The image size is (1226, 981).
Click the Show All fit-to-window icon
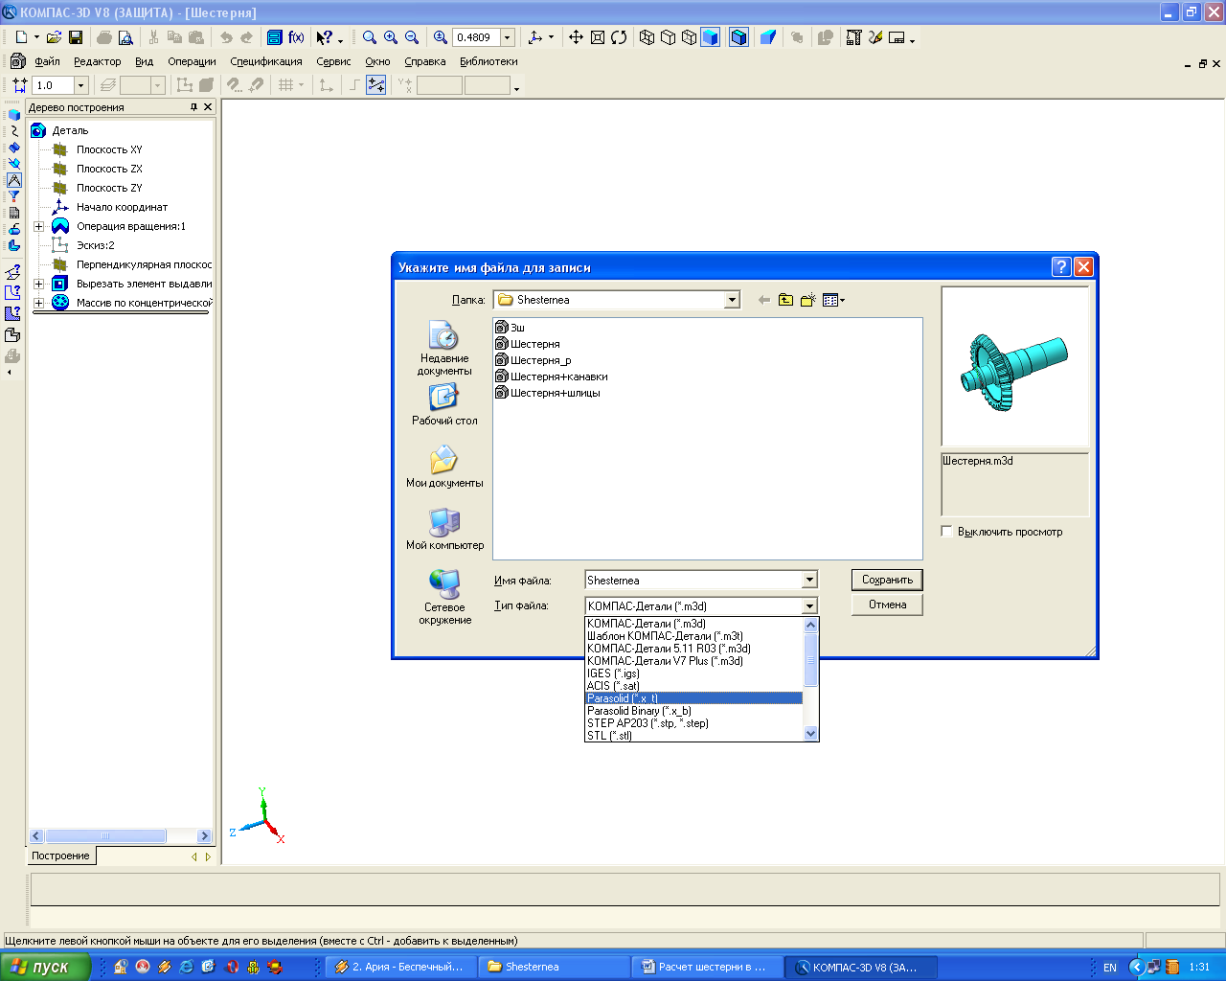click(597, 37)
